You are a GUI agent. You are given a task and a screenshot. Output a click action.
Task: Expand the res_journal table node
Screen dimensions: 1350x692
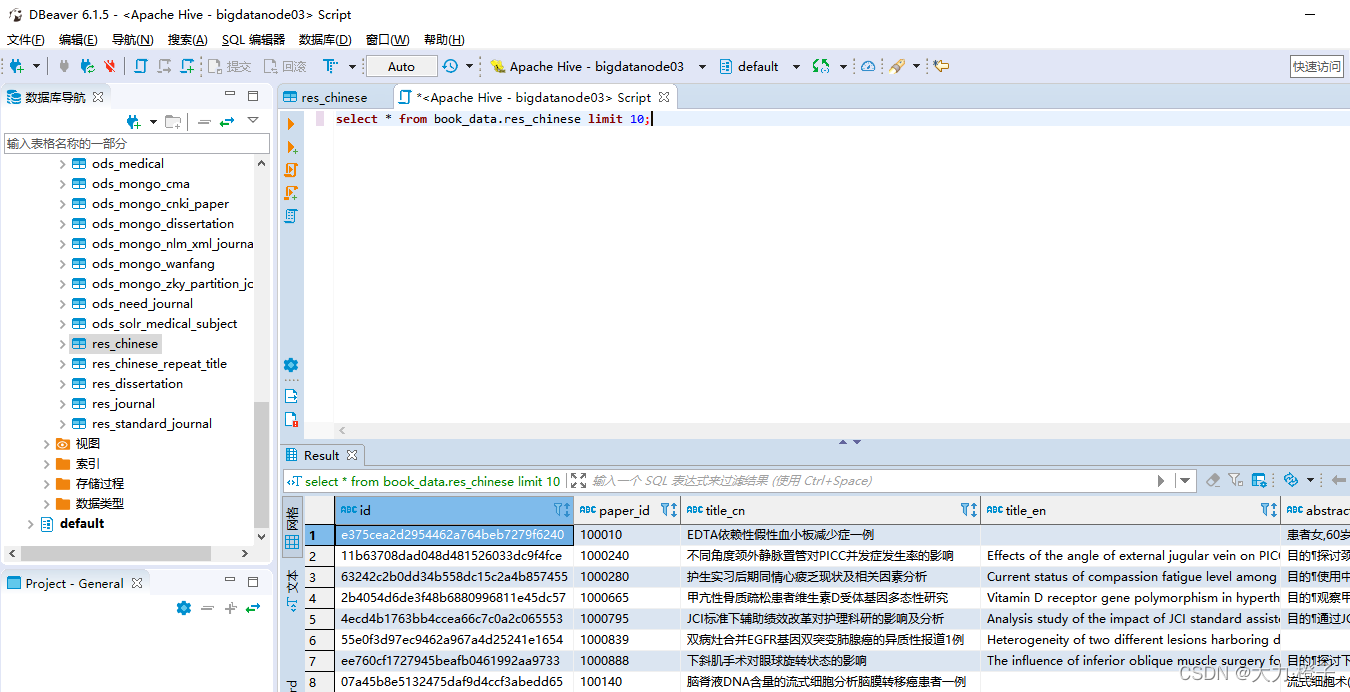[x=62, y=404]
